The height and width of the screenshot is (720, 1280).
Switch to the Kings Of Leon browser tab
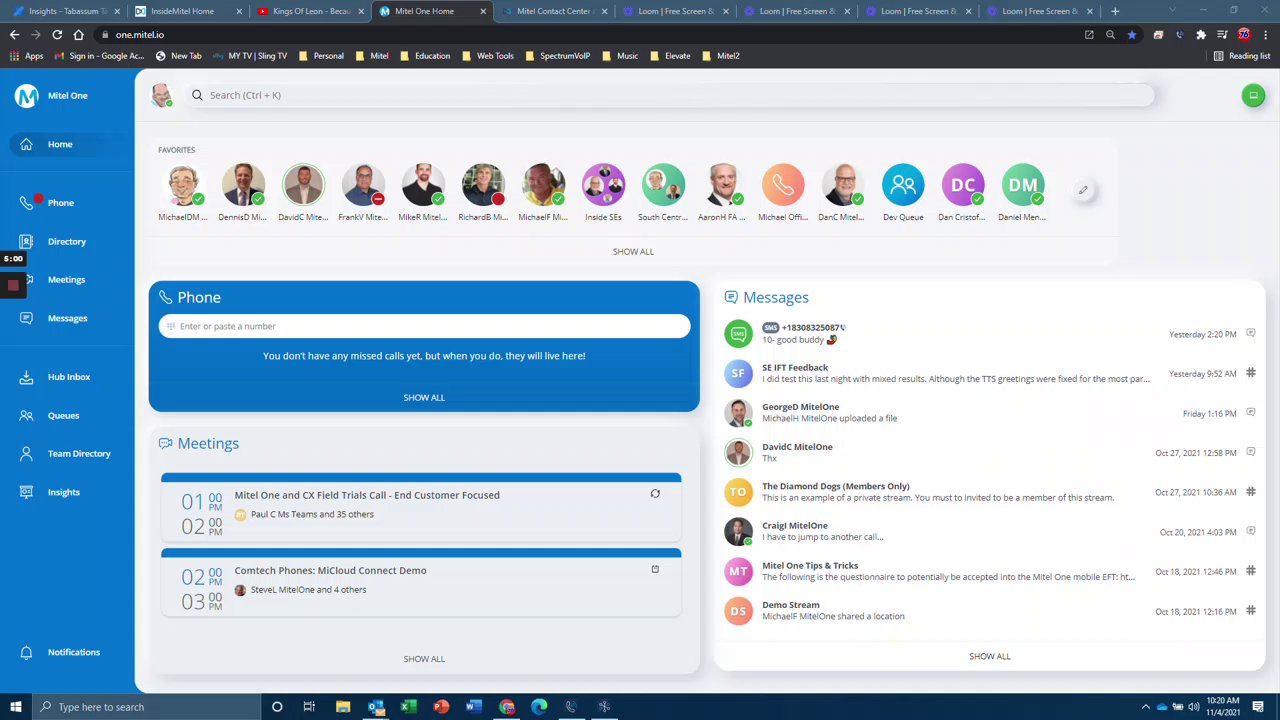310,11
